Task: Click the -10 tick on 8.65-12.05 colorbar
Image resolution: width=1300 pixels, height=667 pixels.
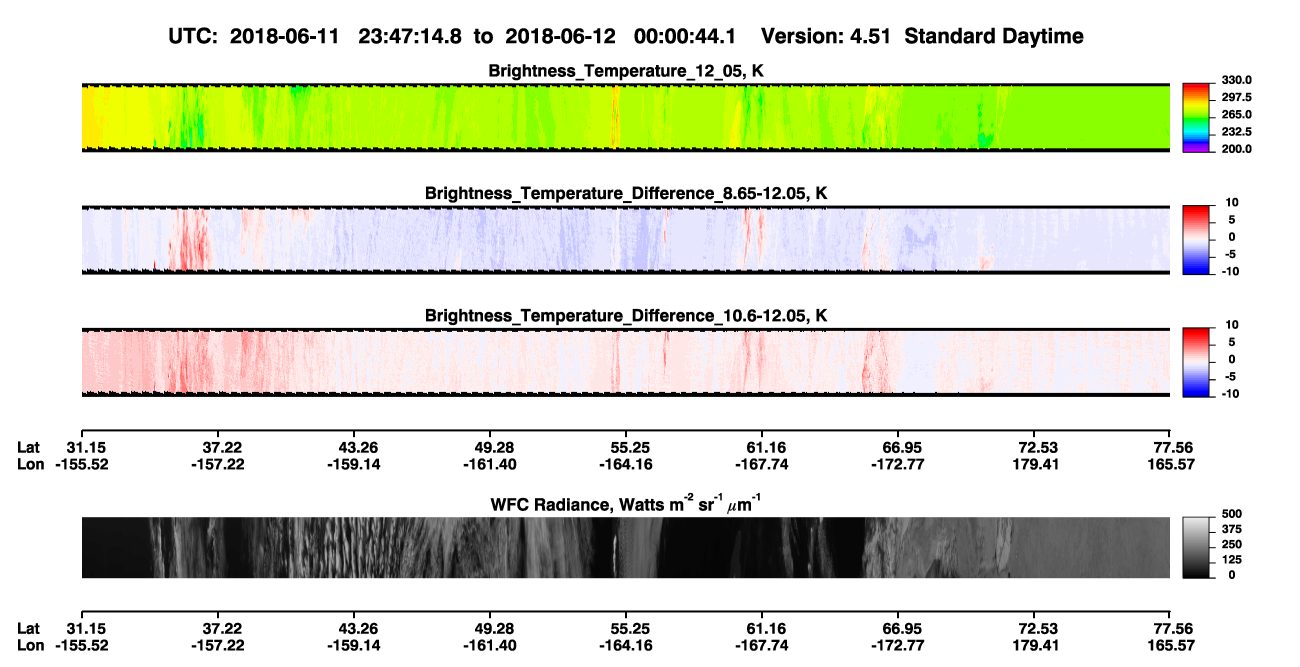Action: click(1230, 271)
